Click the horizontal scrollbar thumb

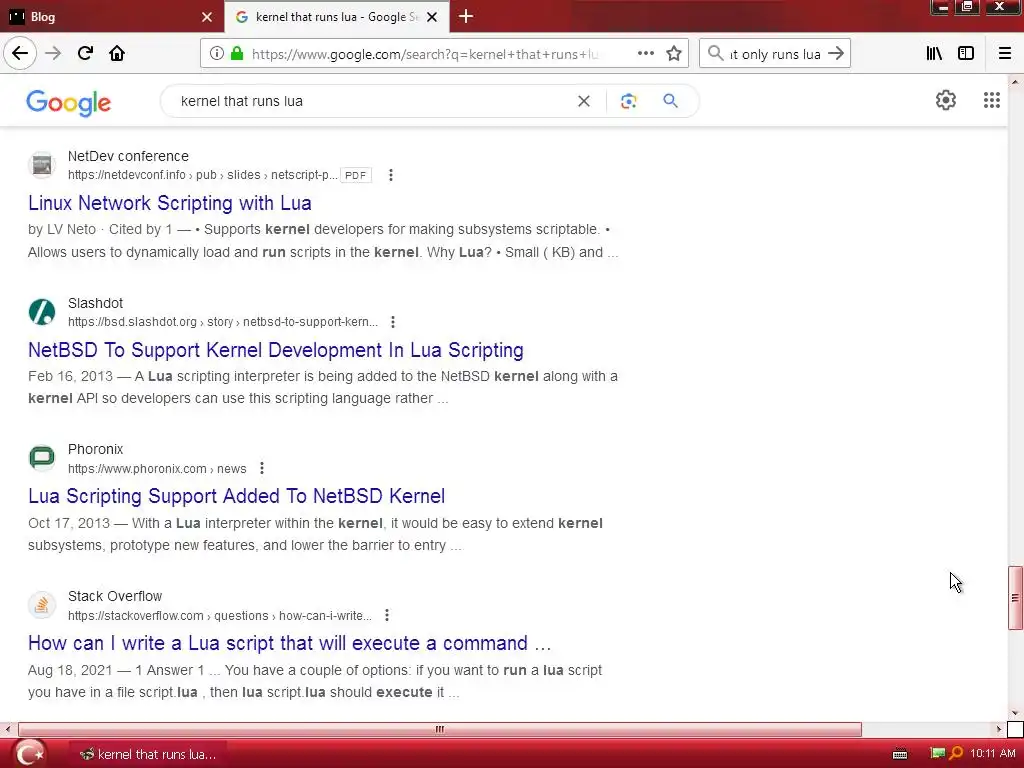click(440, 729)
